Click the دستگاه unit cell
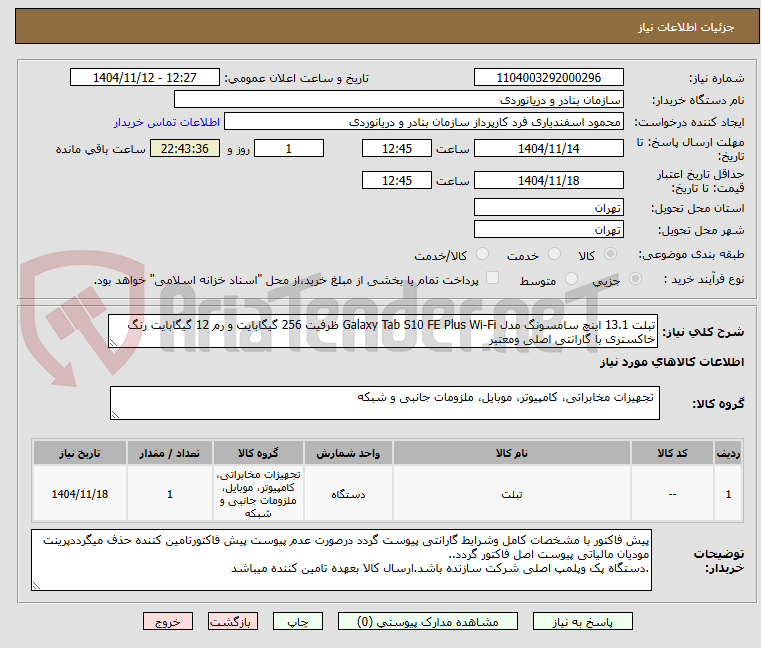Image resolution: width=761 pixels, height=648 pixels. pos(348,494)
